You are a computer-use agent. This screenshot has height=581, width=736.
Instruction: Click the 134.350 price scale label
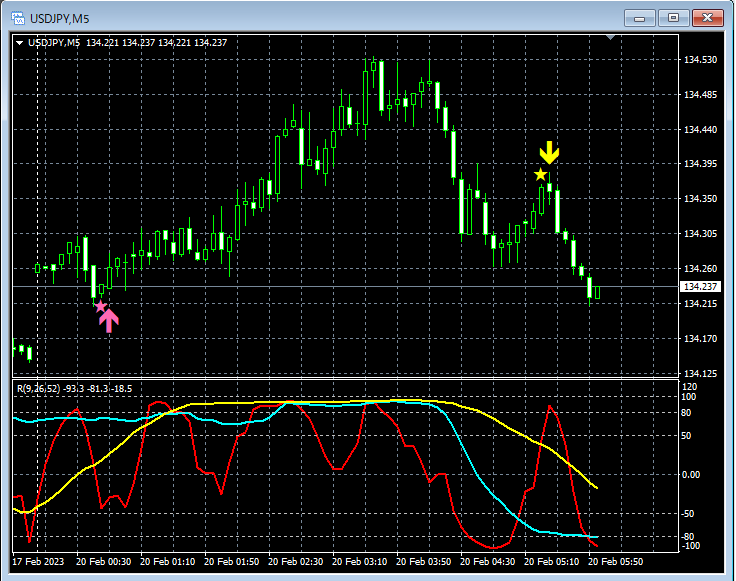(x=700, y=199)
